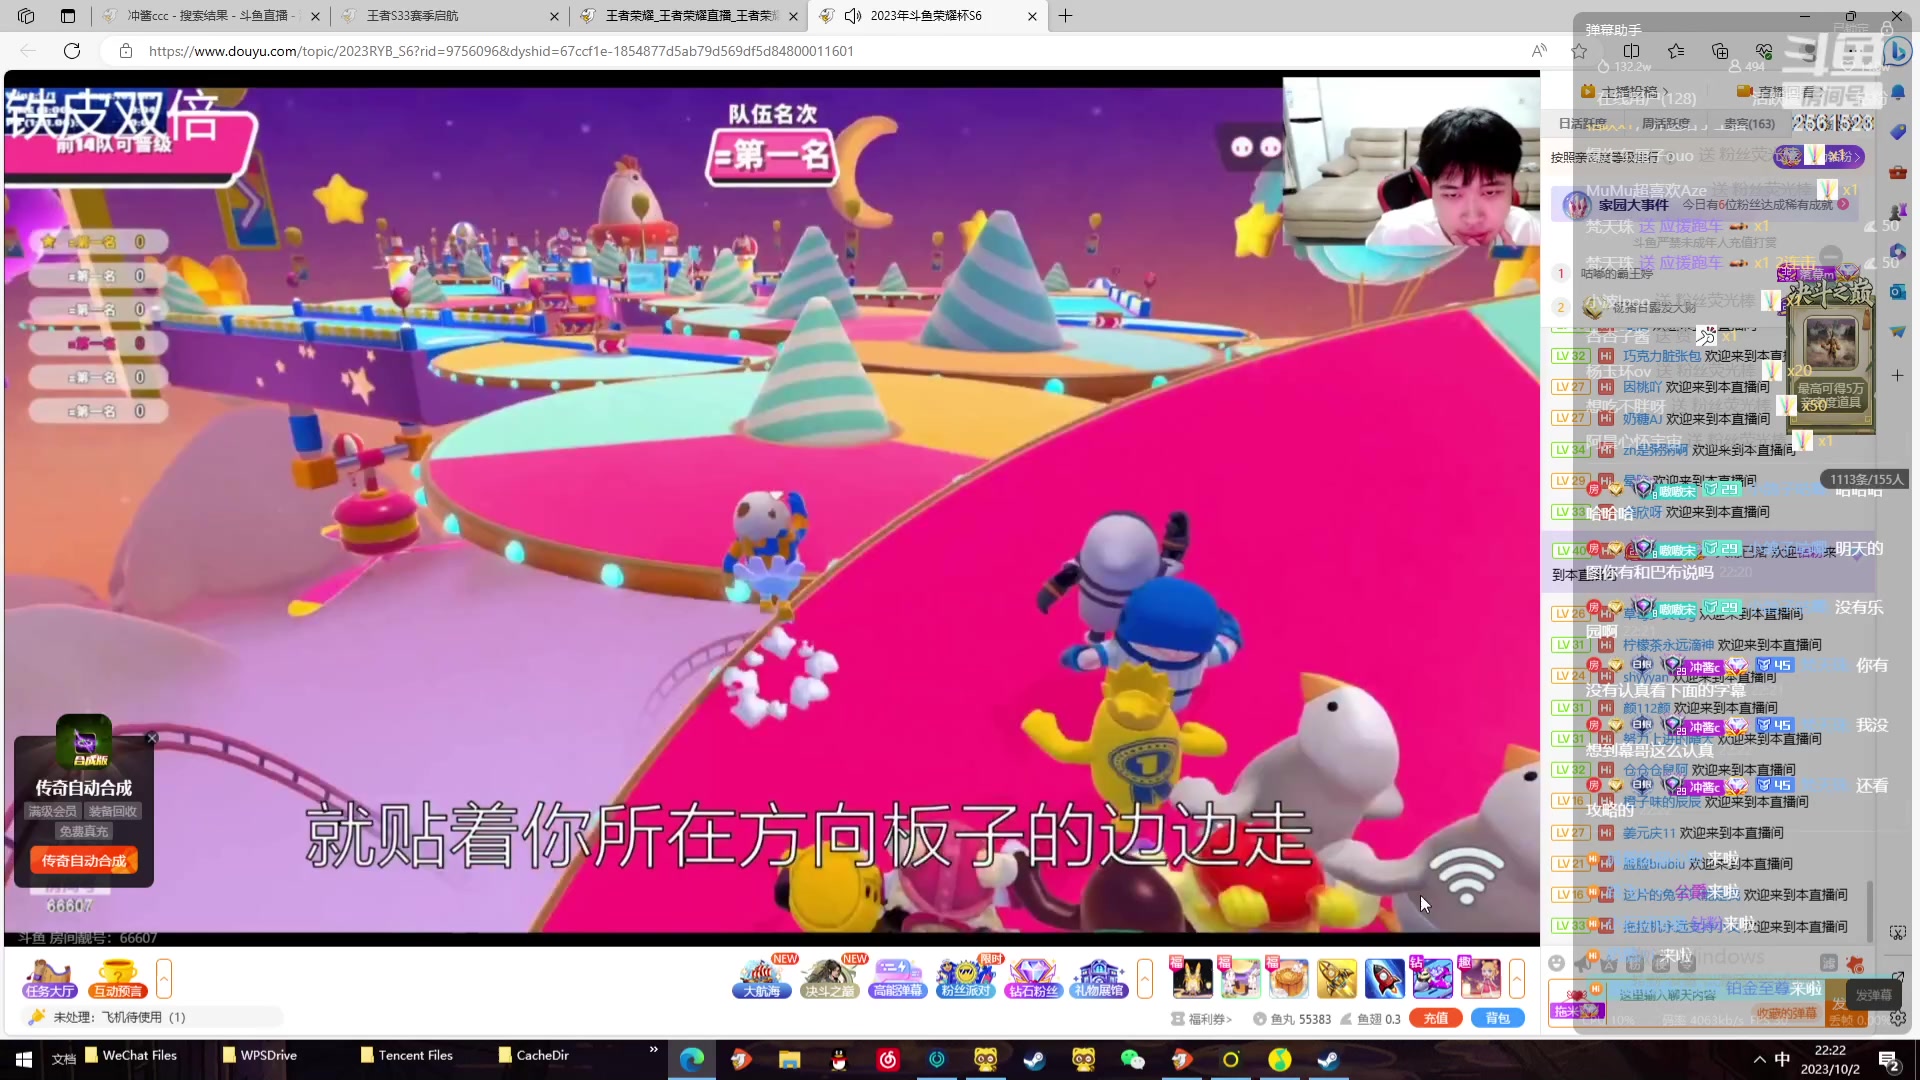The height and width of the screenshot is (1080, 1920).
Task: Mute the 2023年斗鱼荣耀杯 tab audio
Action: tap(853, 16)
